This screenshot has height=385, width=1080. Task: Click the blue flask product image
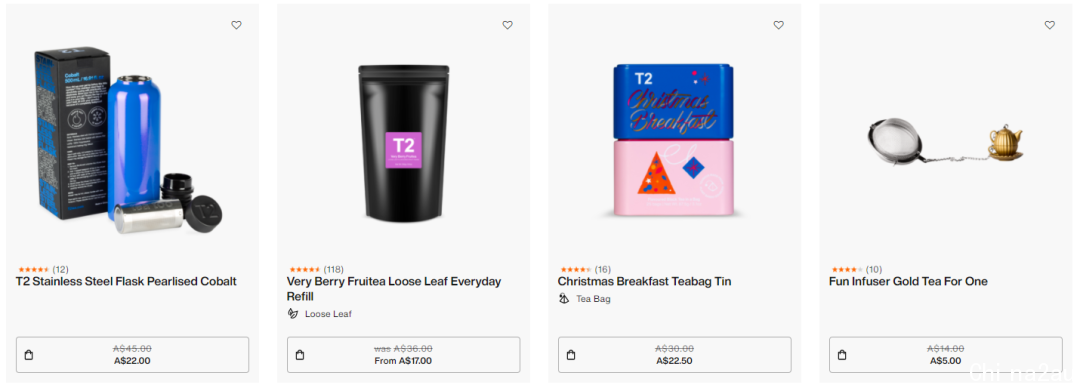132,141
